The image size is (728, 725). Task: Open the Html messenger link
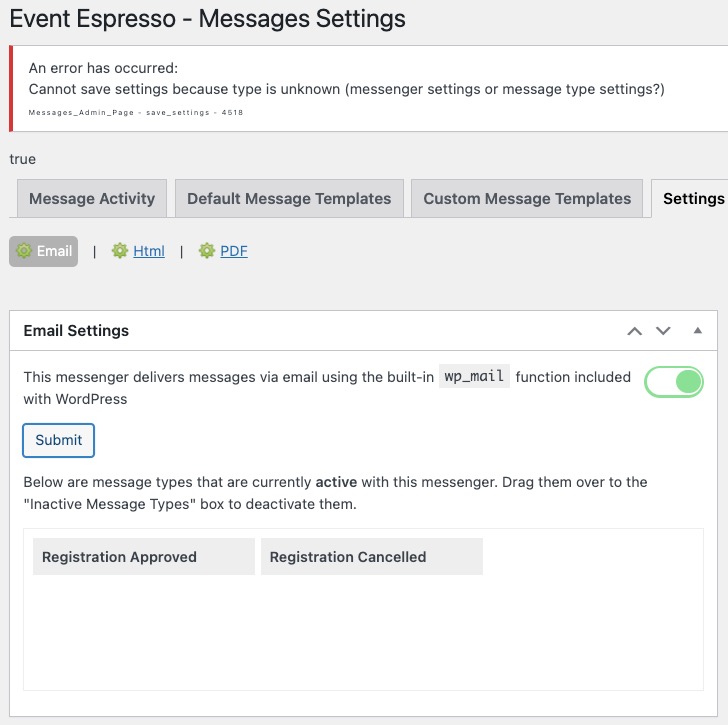pos(149,251)
